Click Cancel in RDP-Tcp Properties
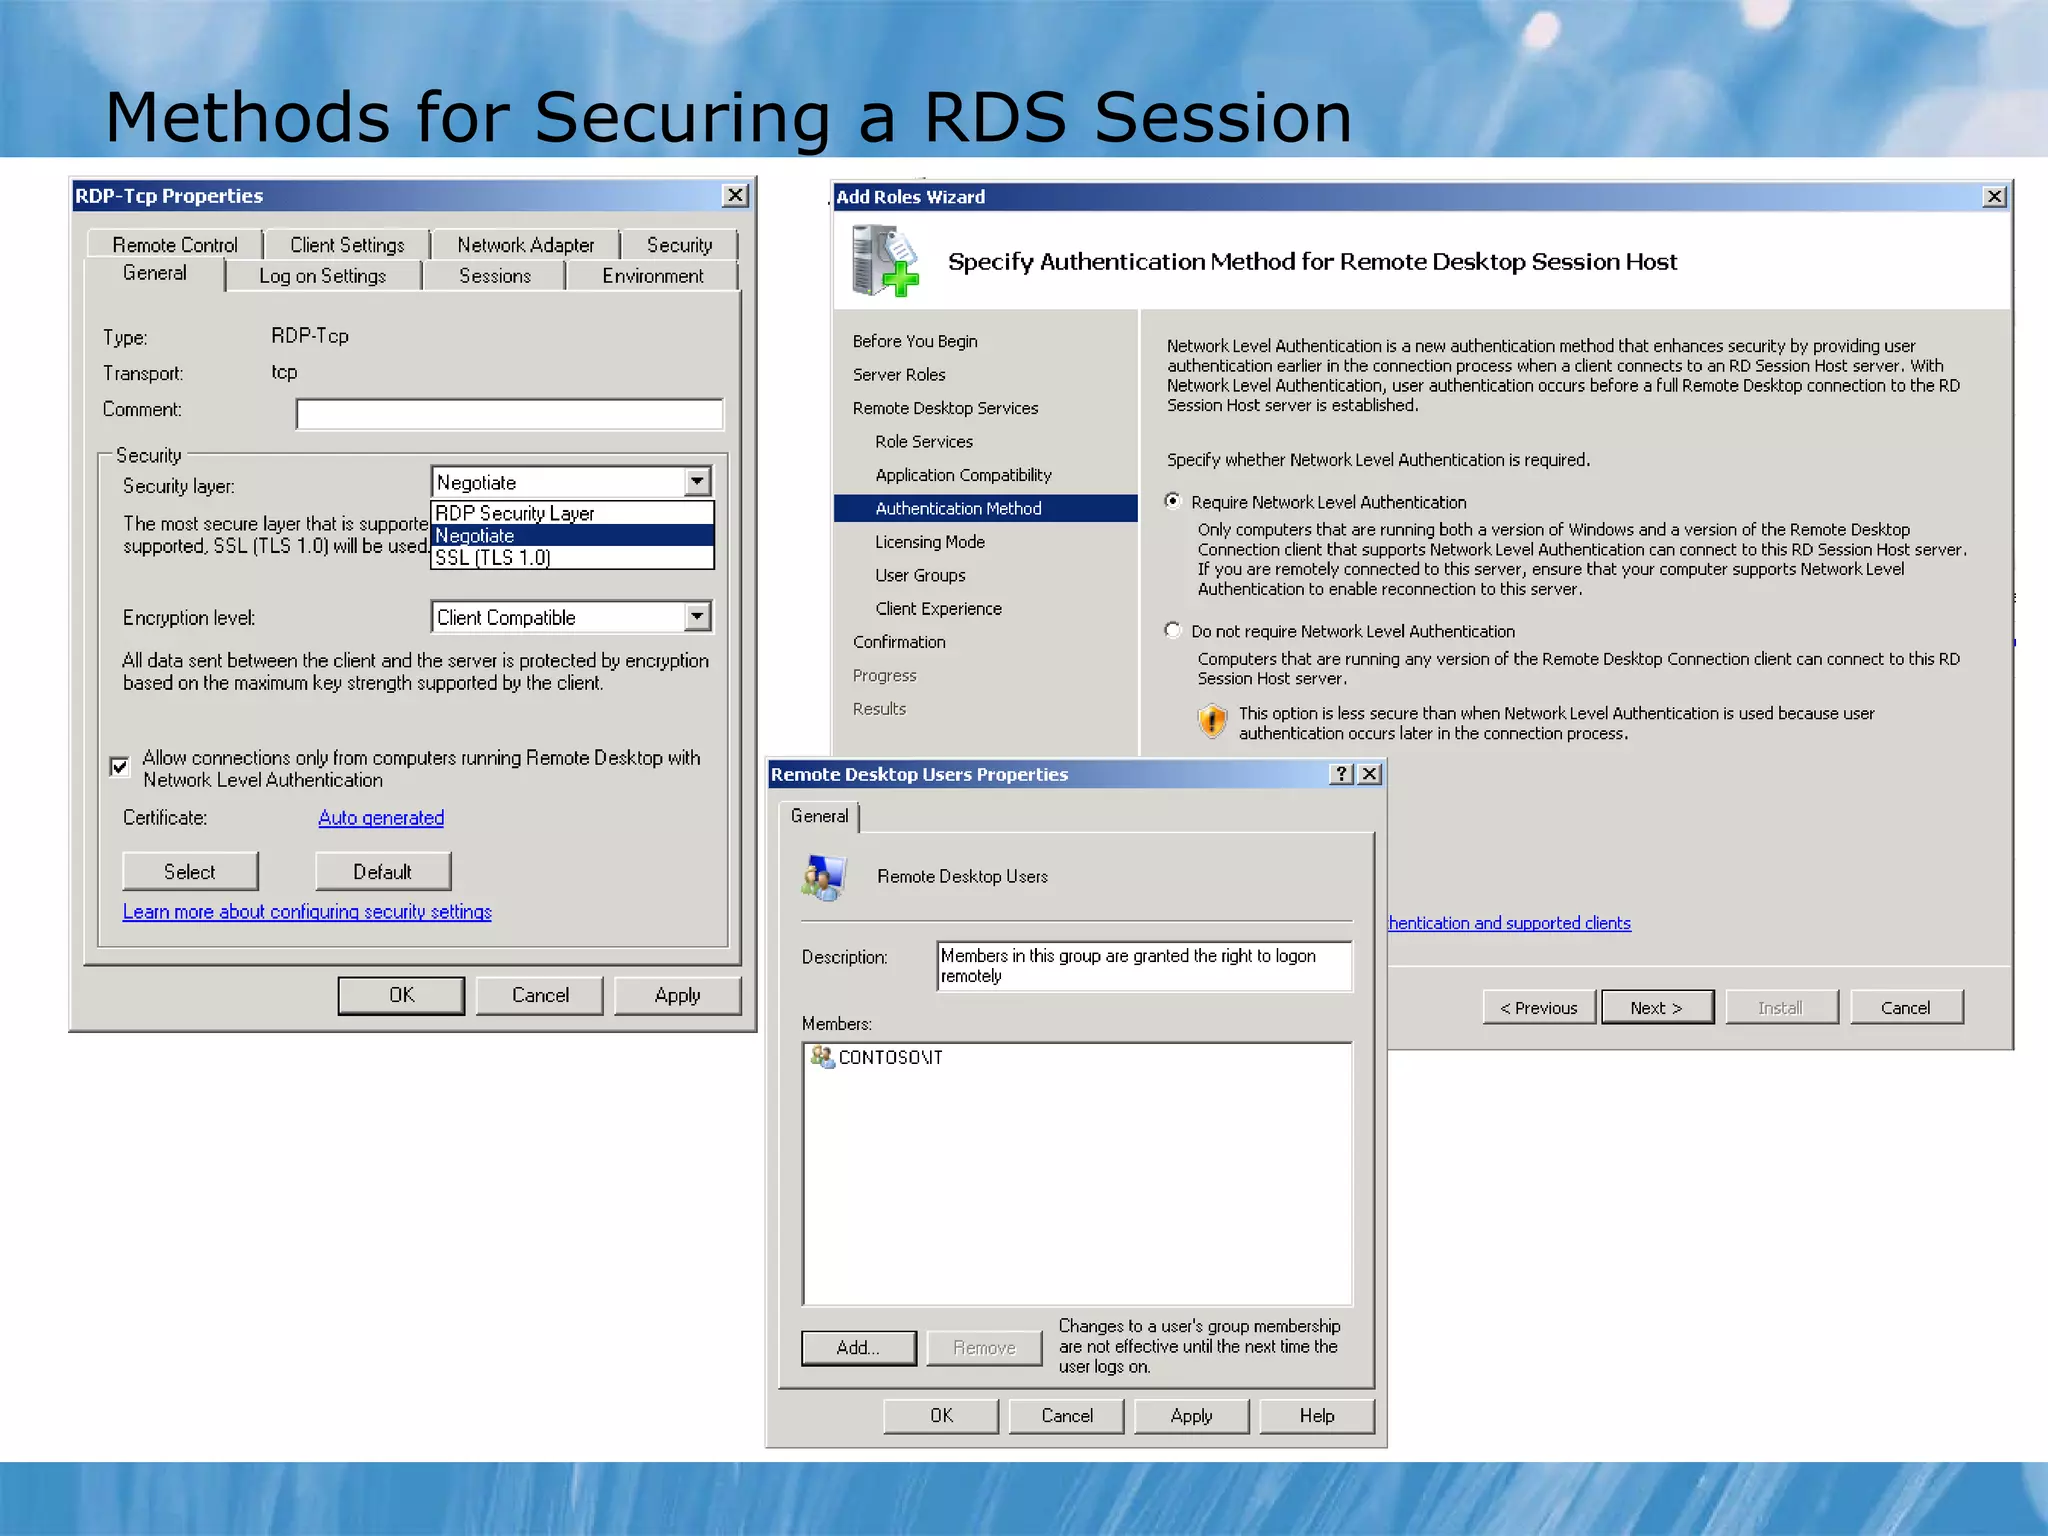Viewport: 2048px width, 1536px height. [540, 995]
